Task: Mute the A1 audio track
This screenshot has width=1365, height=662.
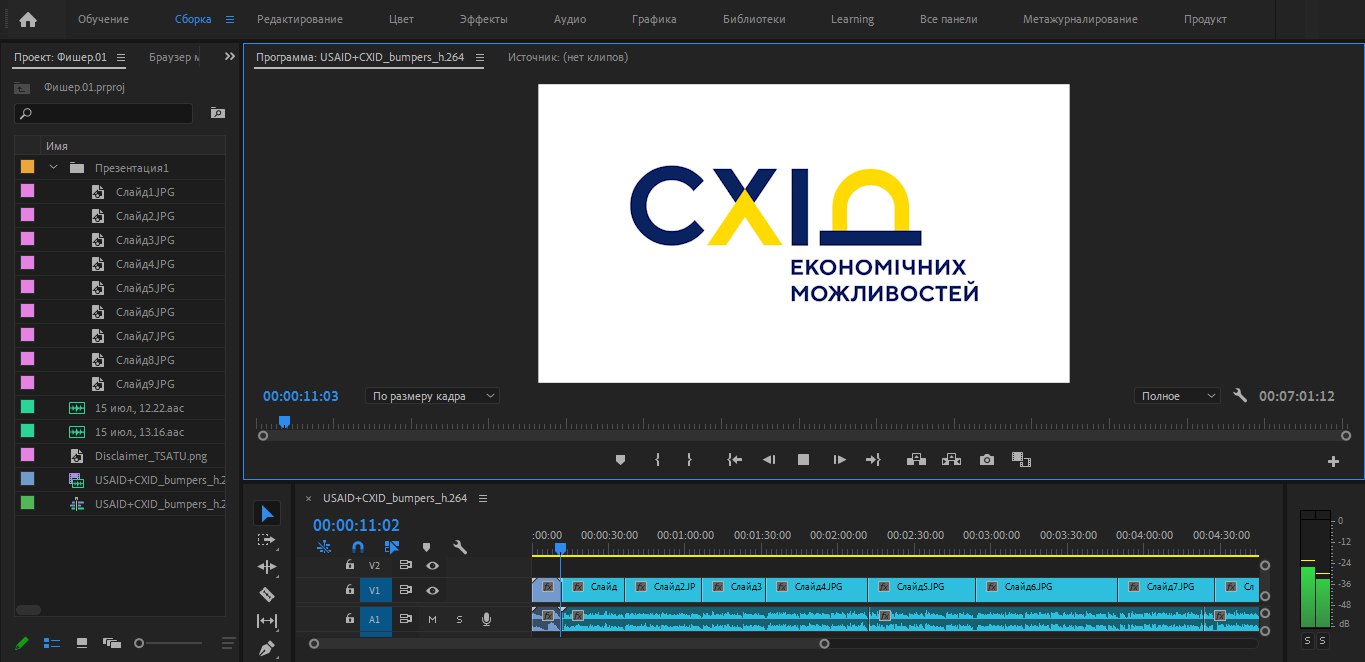Action: click(433, 619)
